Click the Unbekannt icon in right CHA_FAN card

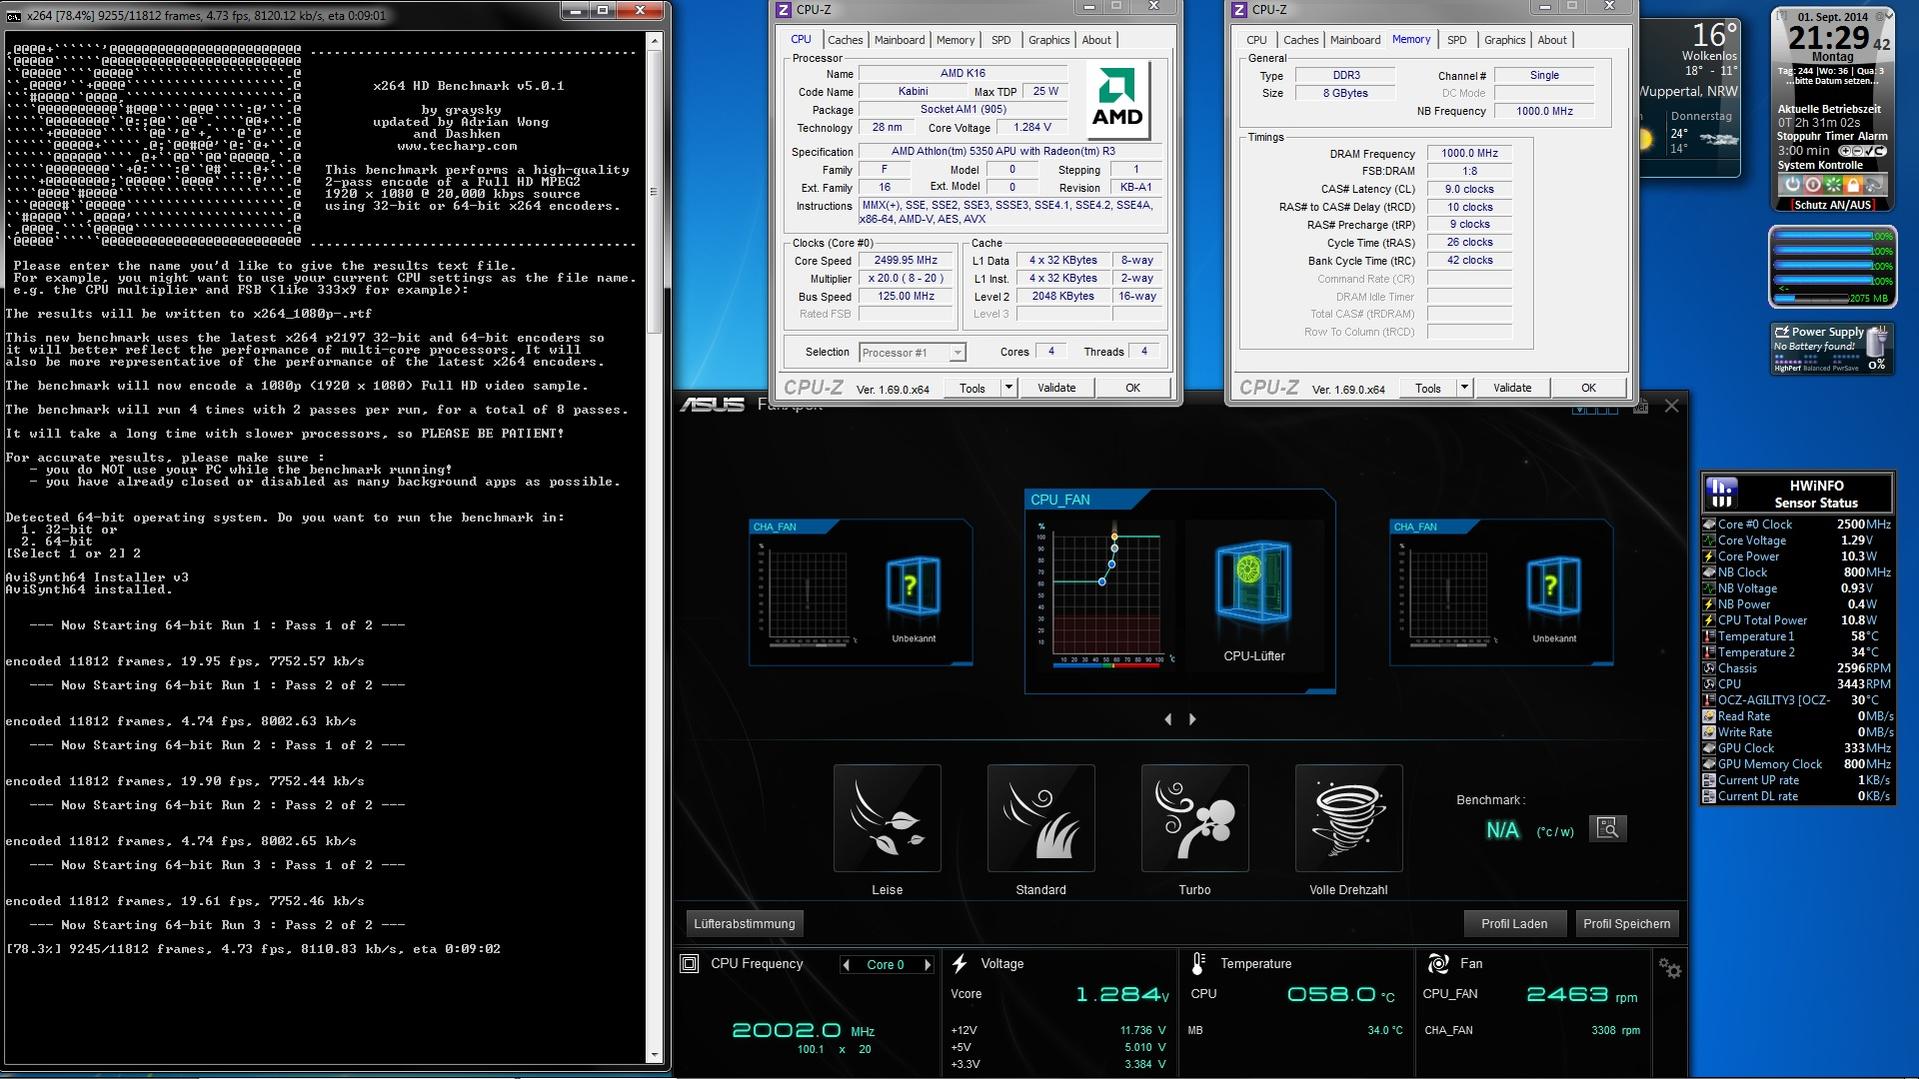click(x=1553, y=587)
